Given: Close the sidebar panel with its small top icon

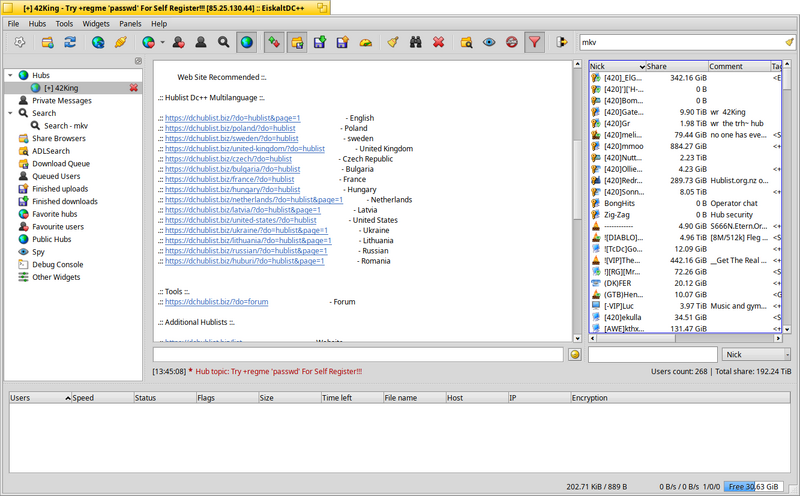Looking at the screenshot, I should (x=138, y=61).
